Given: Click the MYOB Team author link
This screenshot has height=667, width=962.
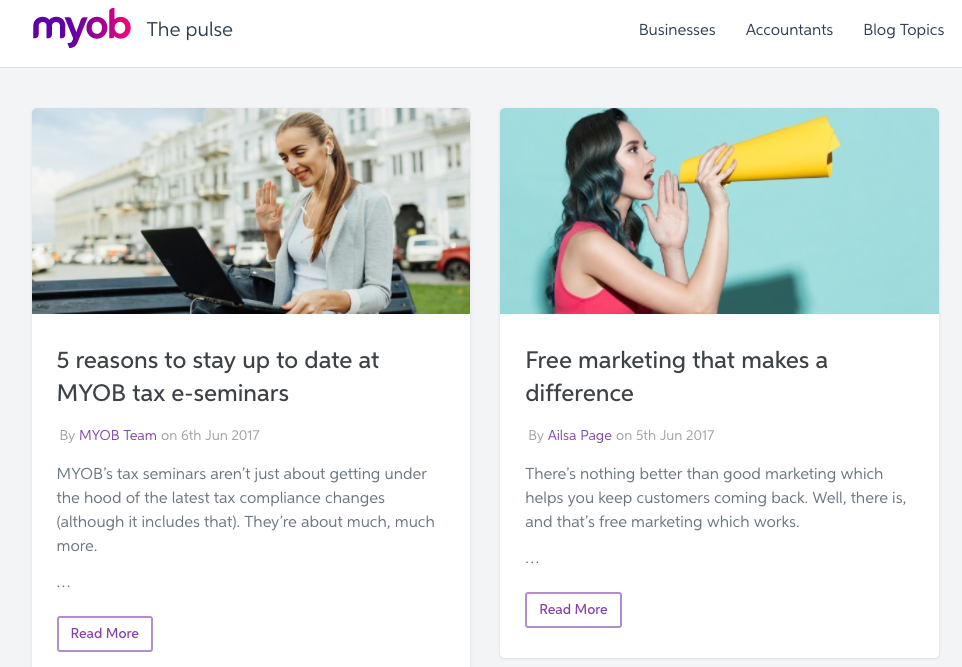Looking at the screenshot, I should pos(117,435).
